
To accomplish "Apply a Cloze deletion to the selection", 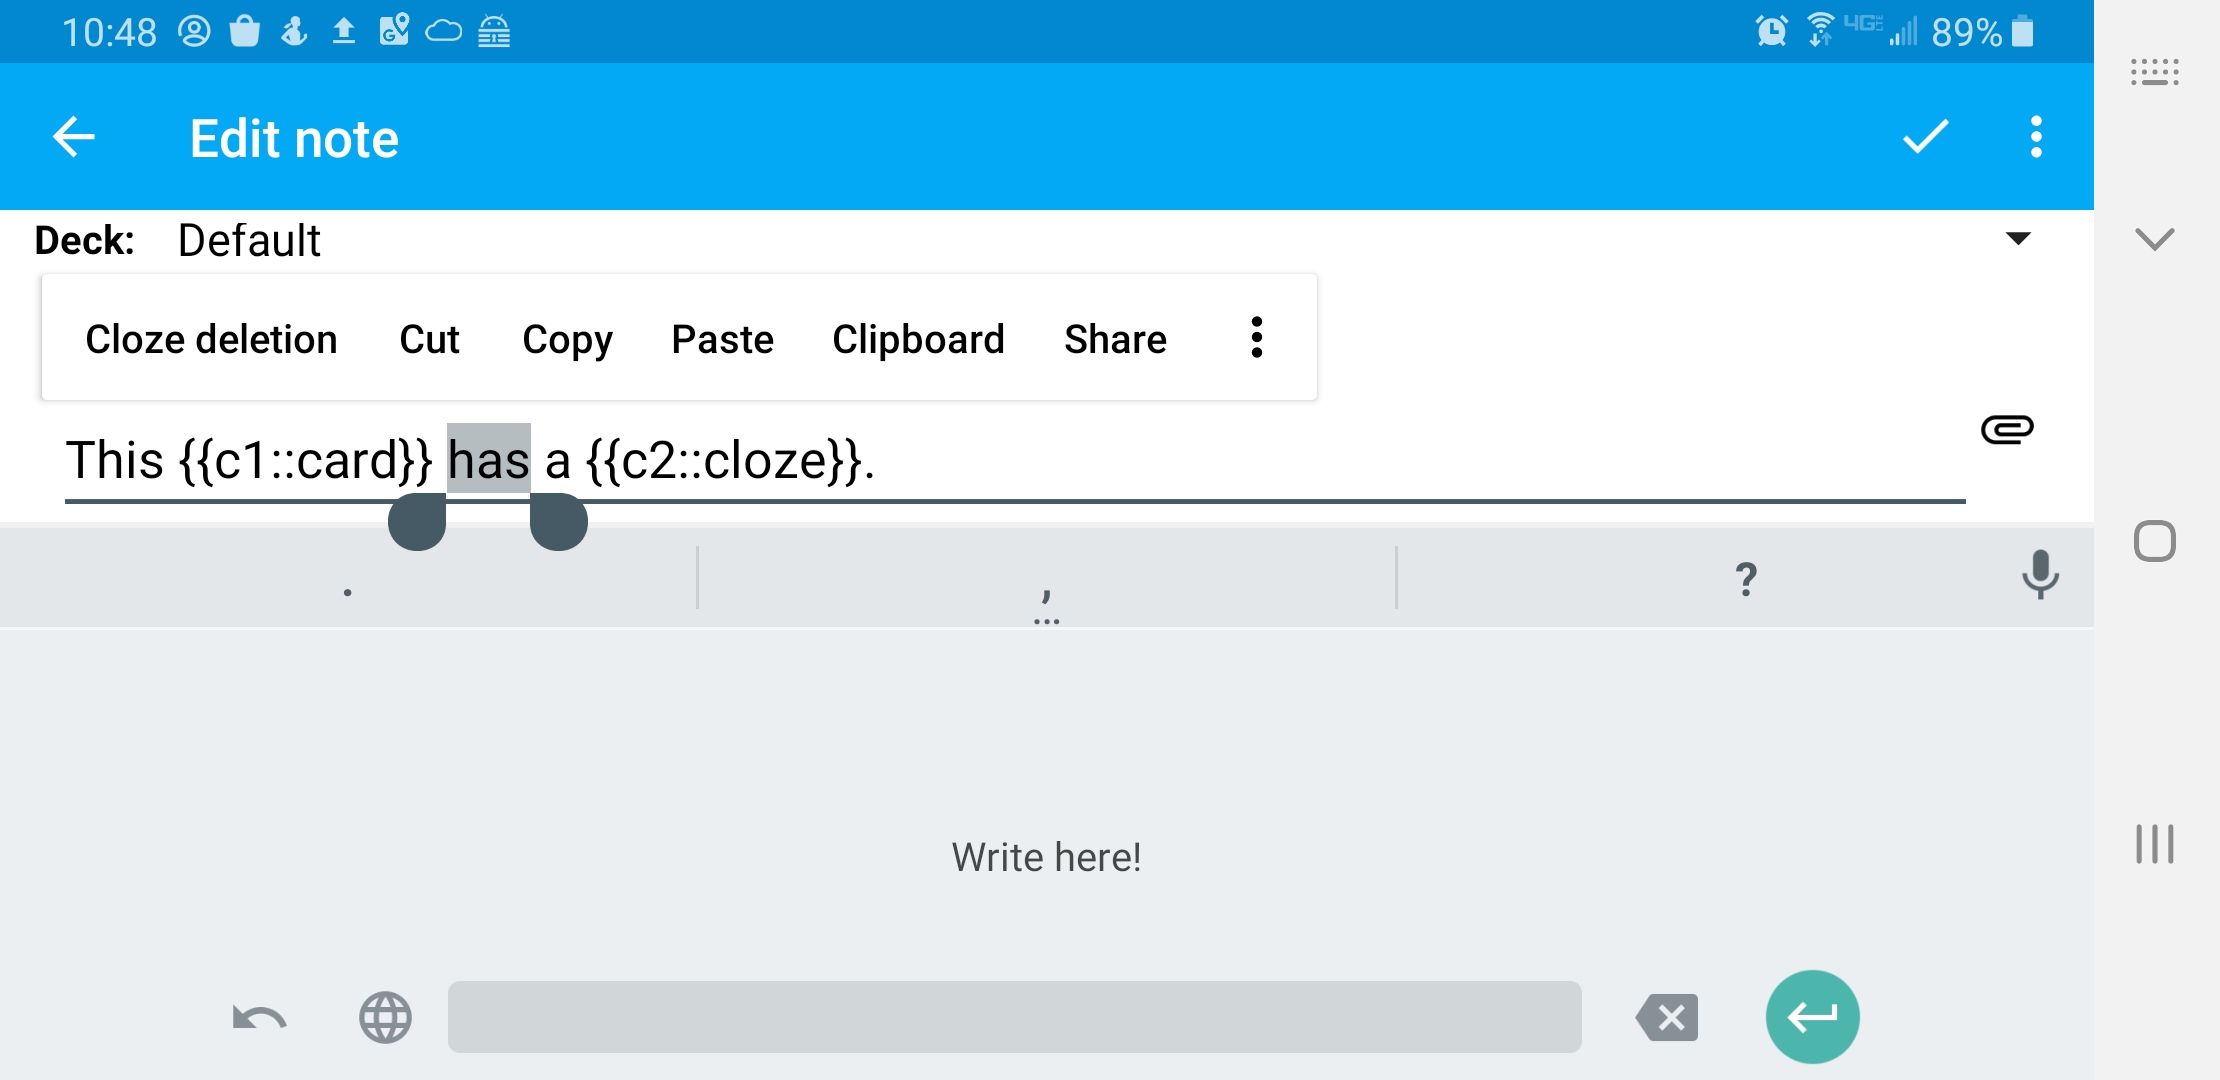I will click(211, 339).
